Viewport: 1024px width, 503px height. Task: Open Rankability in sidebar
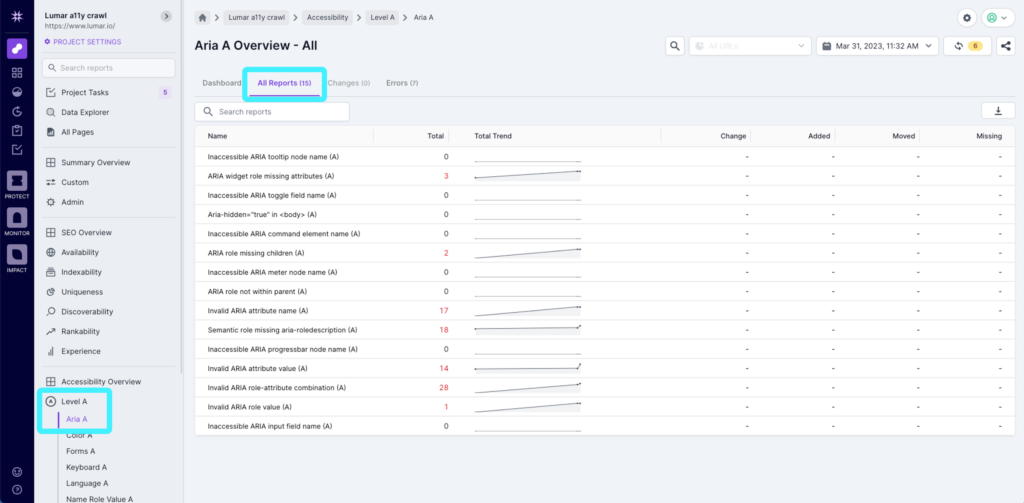(x=80, y=331)
